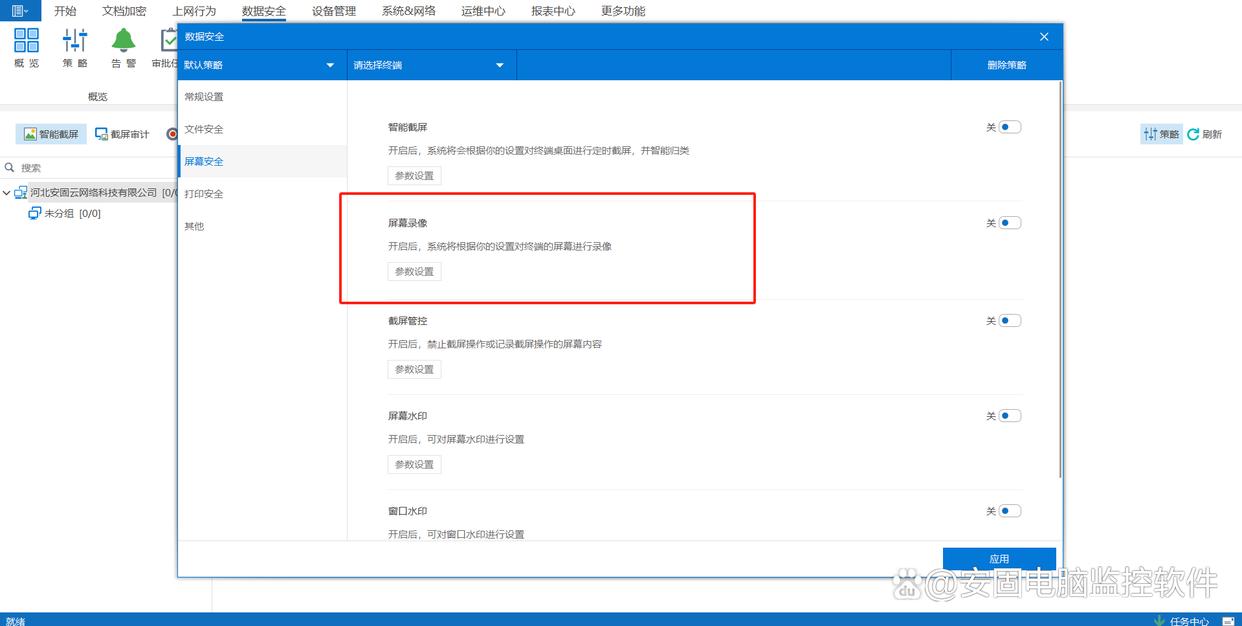Switch to the 设备管理 menu tab

click(x=333, y=11)
